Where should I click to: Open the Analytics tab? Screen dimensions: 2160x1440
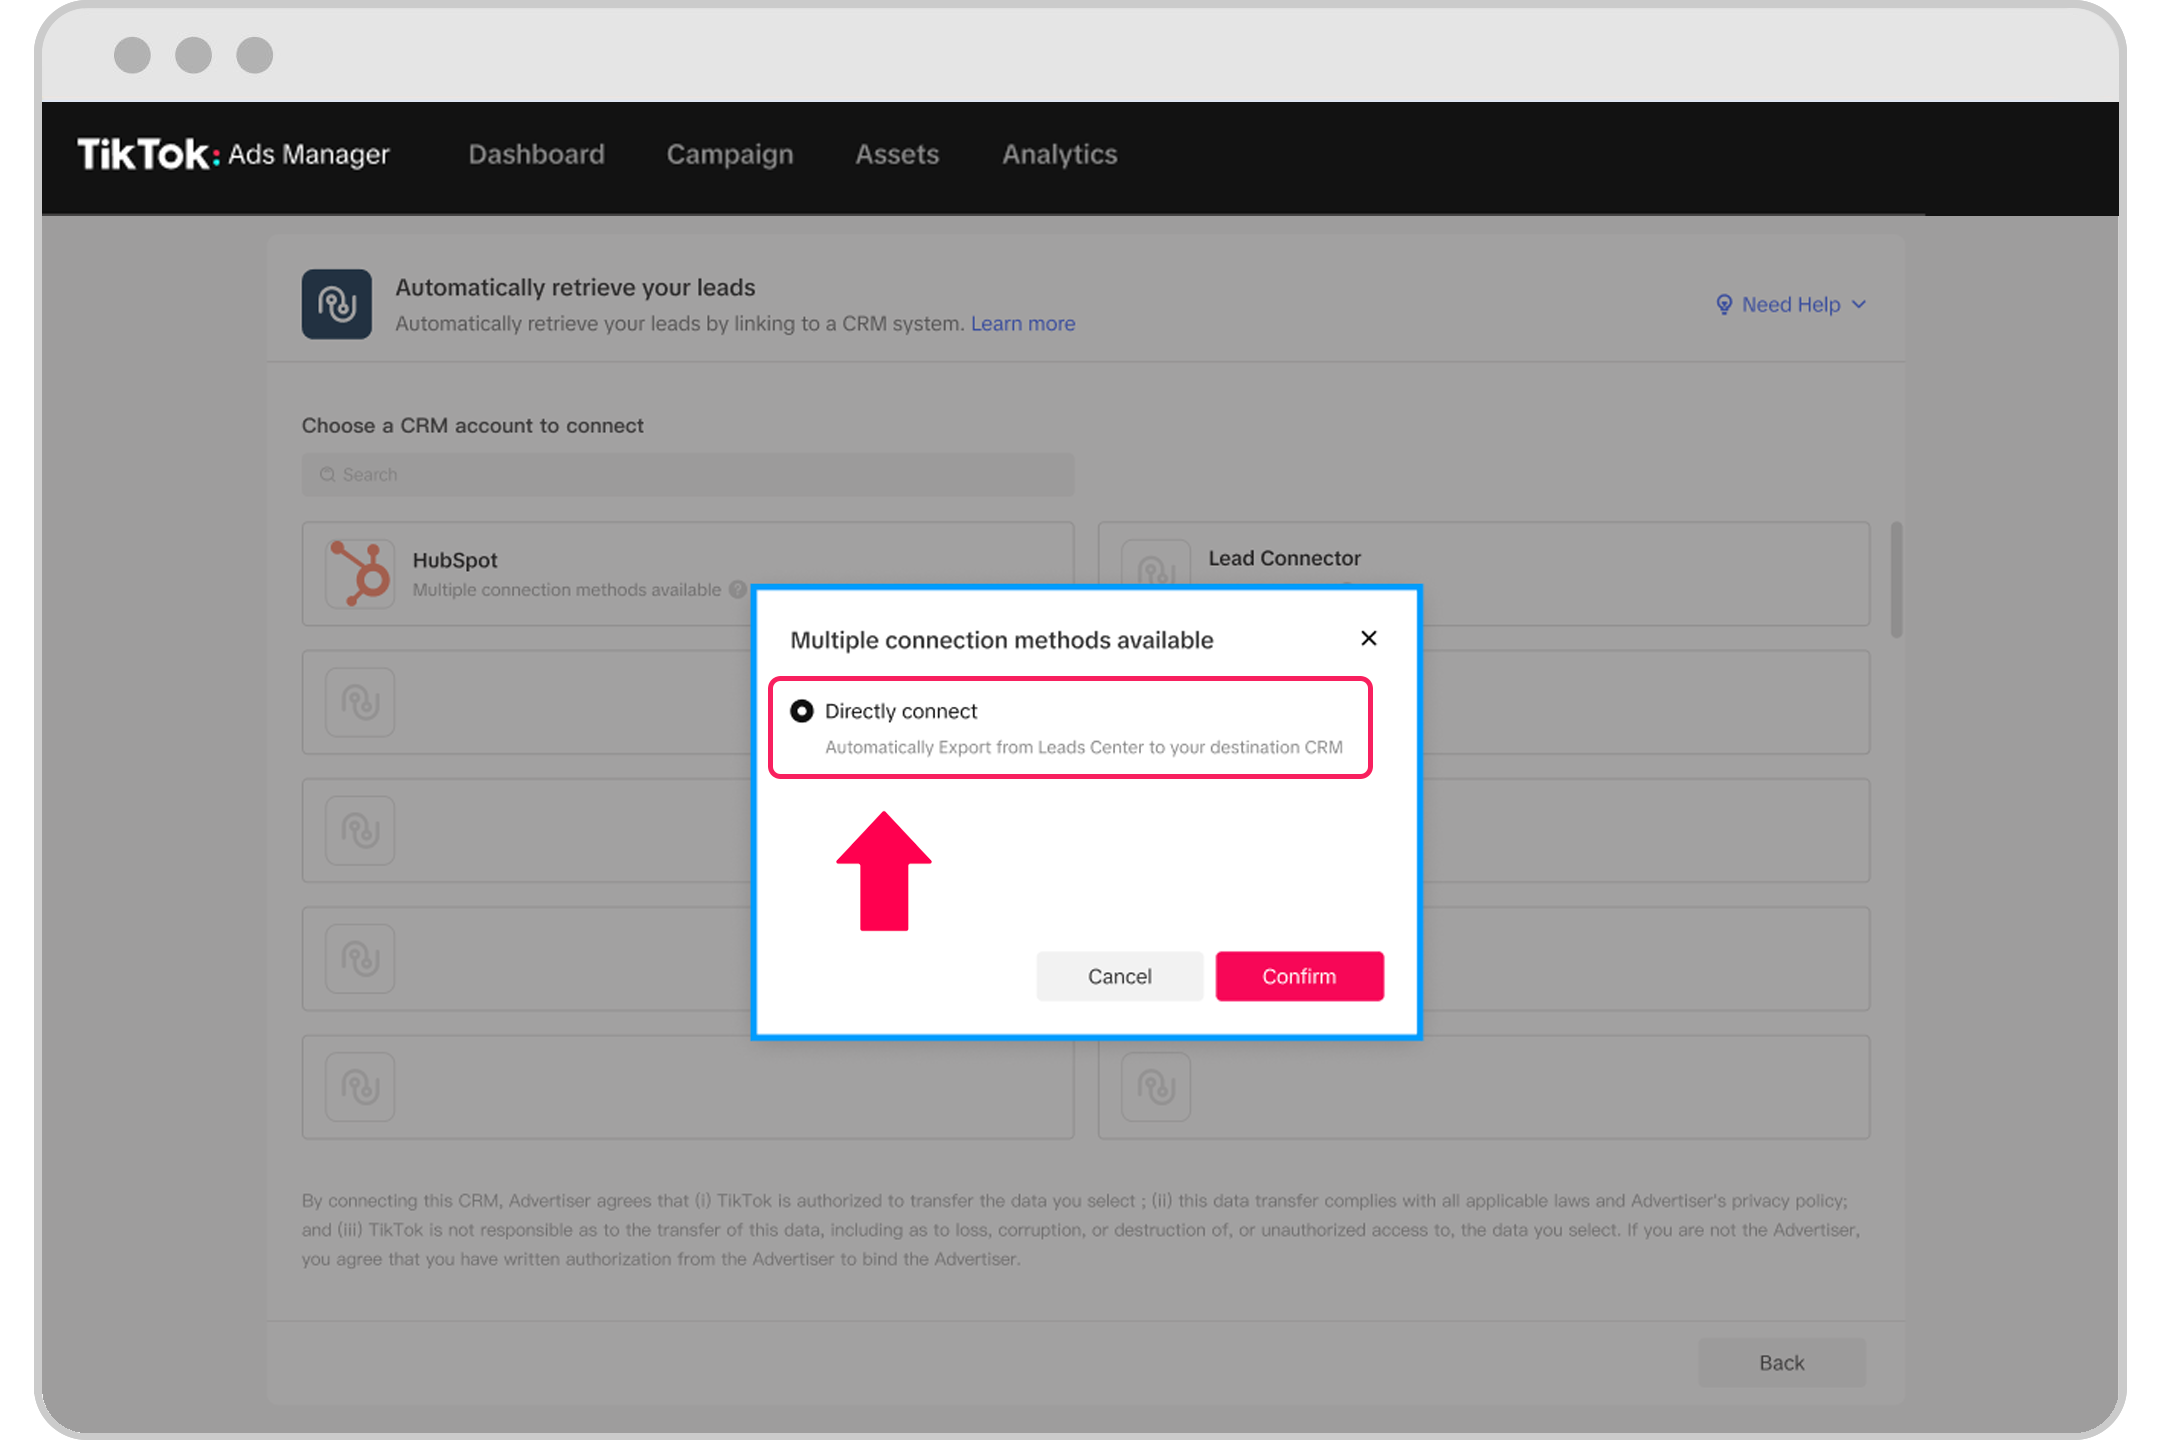point(1060,154)
